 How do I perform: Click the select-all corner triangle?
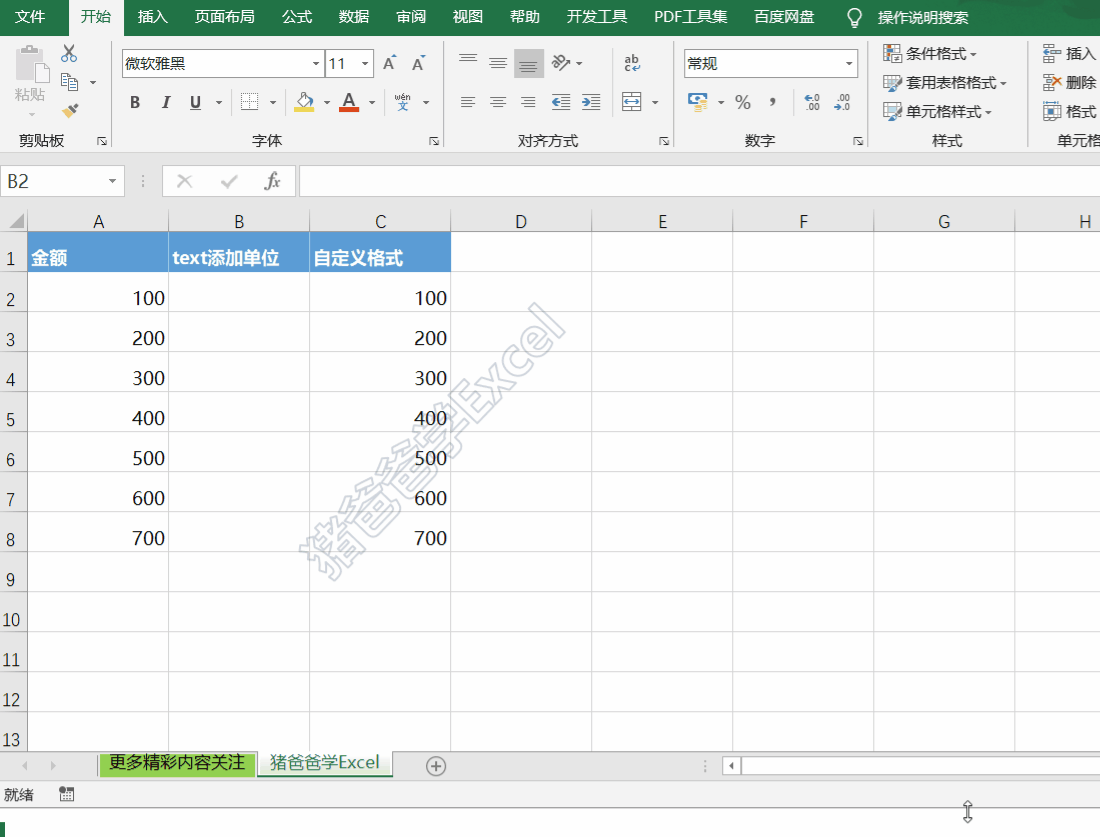[15, 222]
